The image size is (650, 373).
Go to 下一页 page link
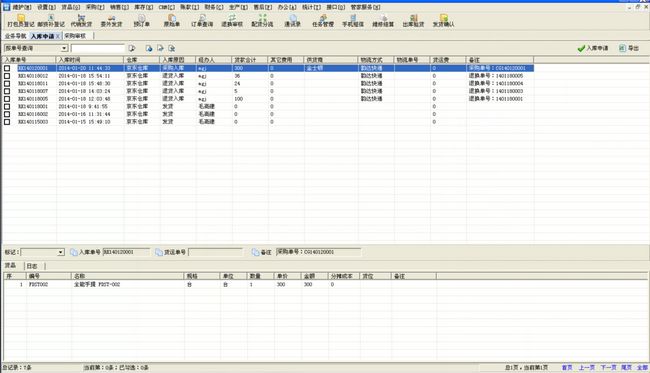click(x=608, y=367)
